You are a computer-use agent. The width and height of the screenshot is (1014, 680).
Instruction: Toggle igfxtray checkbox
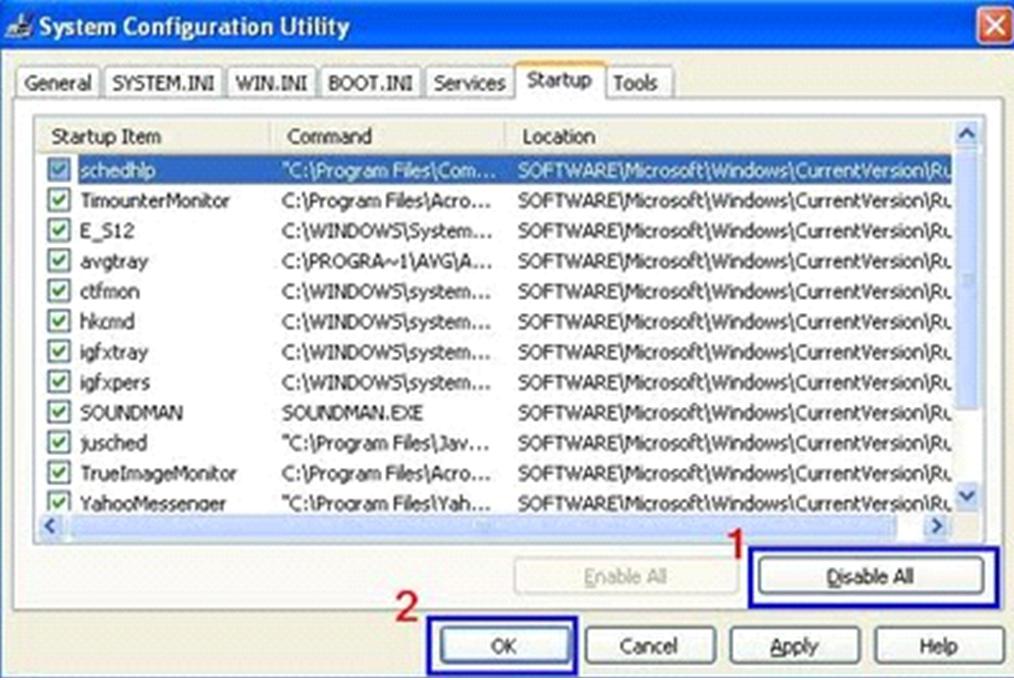(x=59, y=352)
